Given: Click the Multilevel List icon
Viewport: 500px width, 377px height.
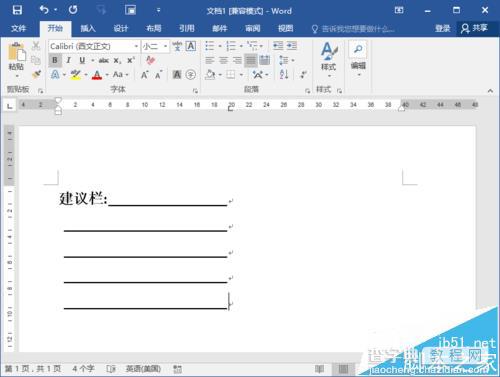Looking at the screenshot, I should (252, 45).
